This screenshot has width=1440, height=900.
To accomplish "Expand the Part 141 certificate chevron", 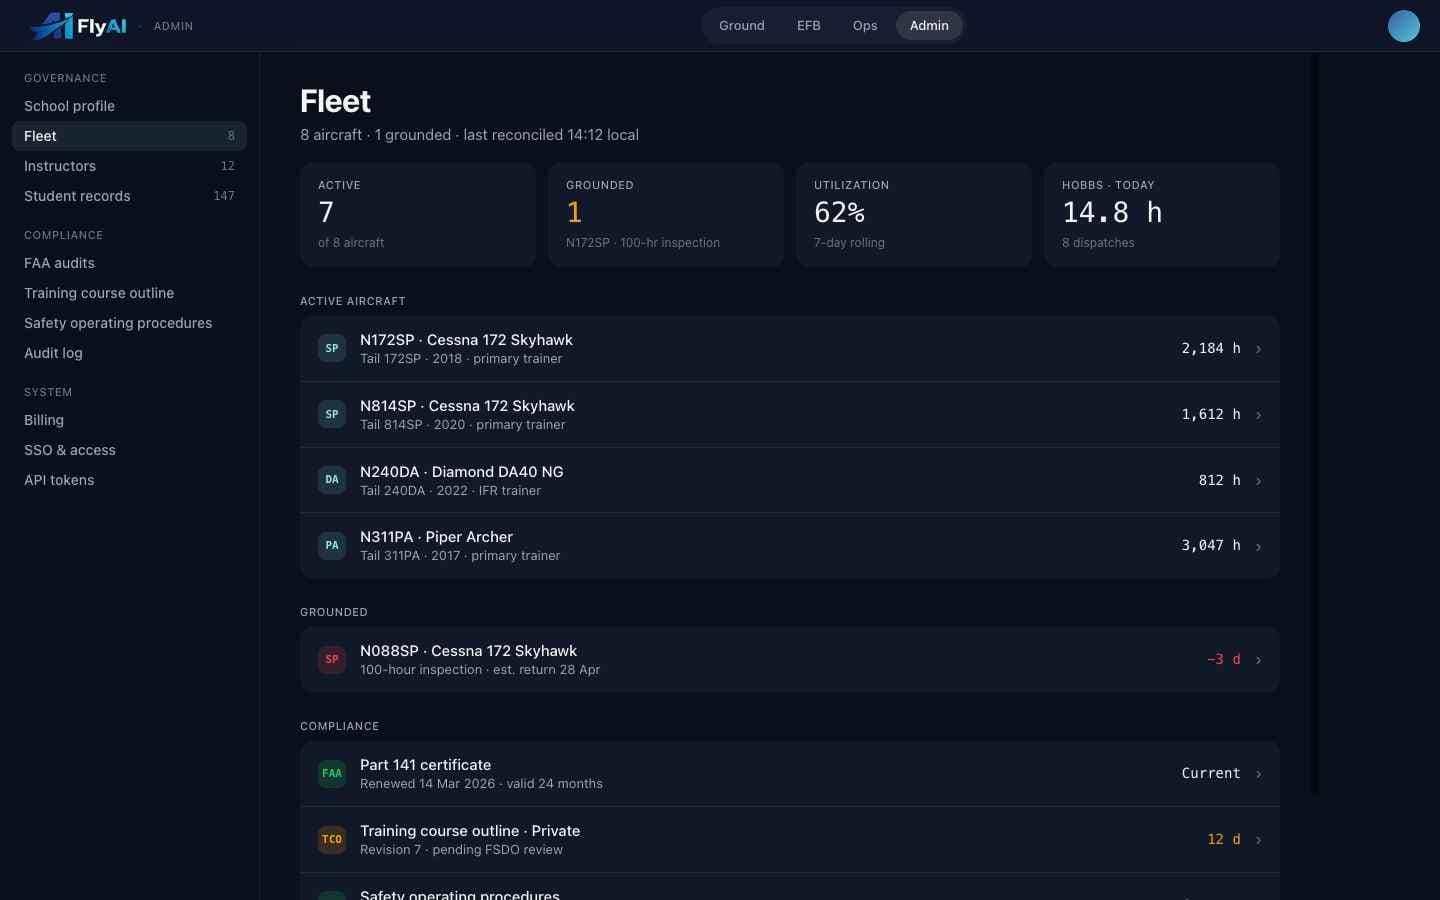I will click(x=1258, y=774).
